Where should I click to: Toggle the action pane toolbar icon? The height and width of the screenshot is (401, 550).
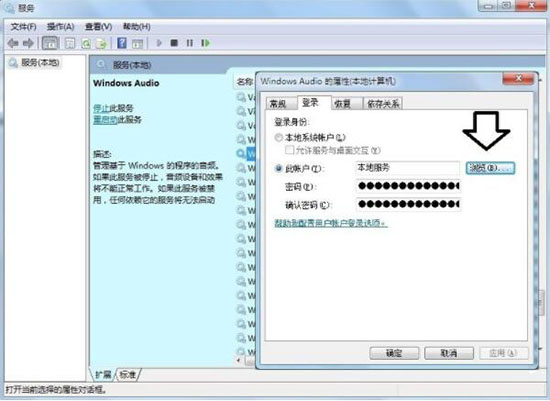137,43
